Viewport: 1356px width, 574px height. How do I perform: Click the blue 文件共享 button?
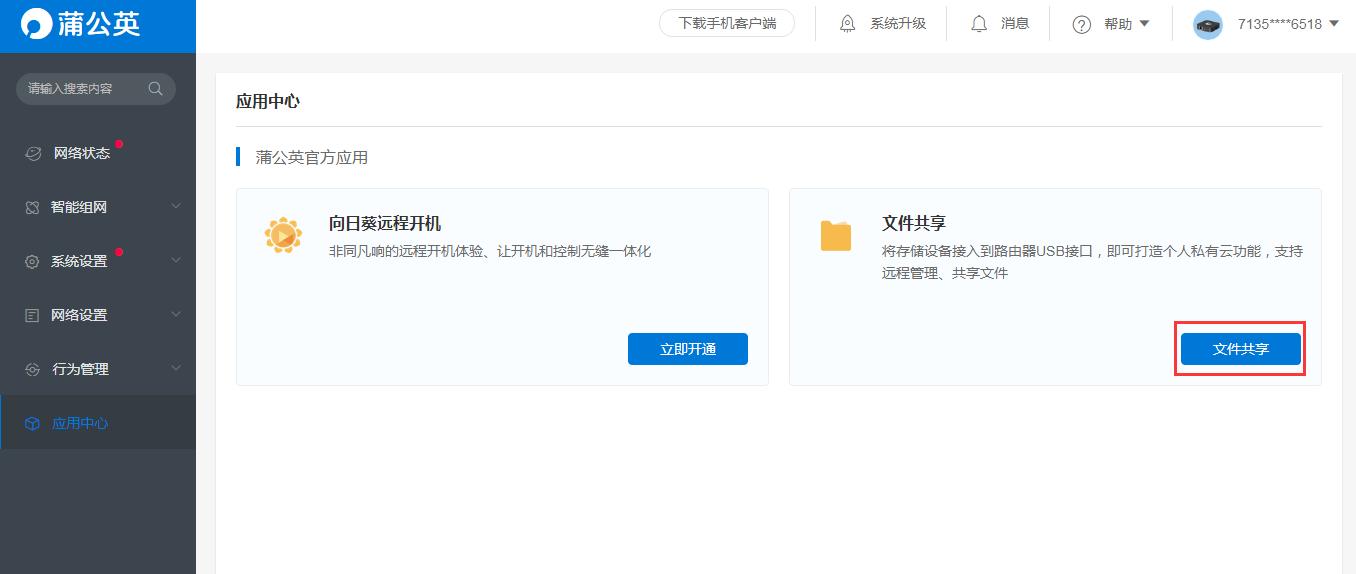coord(1240,349)
